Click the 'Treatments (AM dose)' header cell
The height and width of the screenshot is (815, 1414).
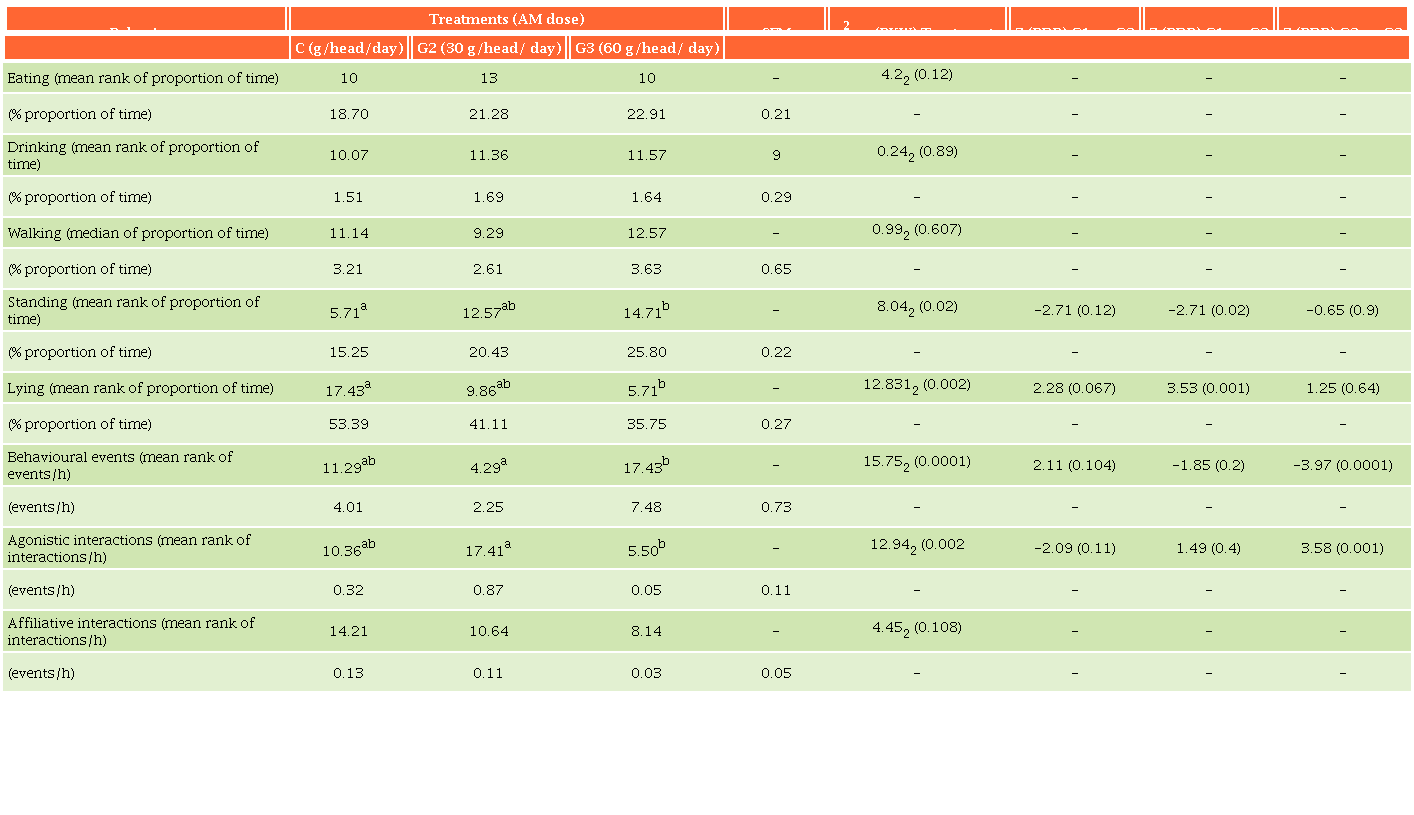point(506,19)
